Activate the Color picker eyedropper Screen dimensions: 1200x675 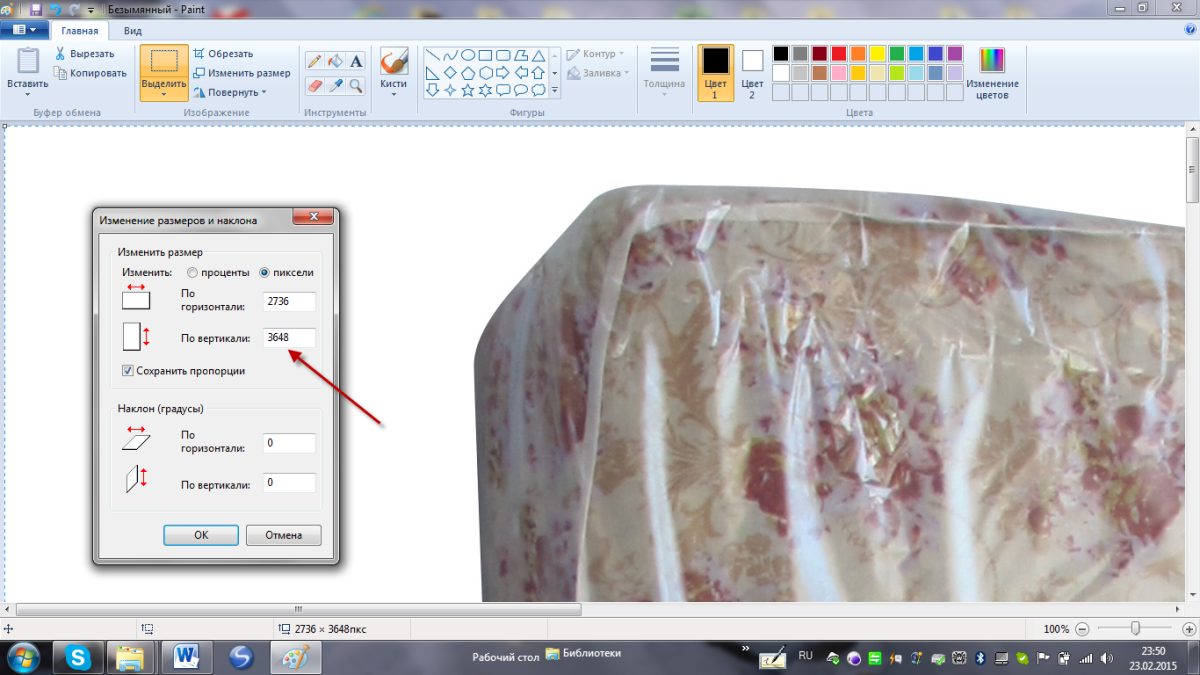(335, 86)
